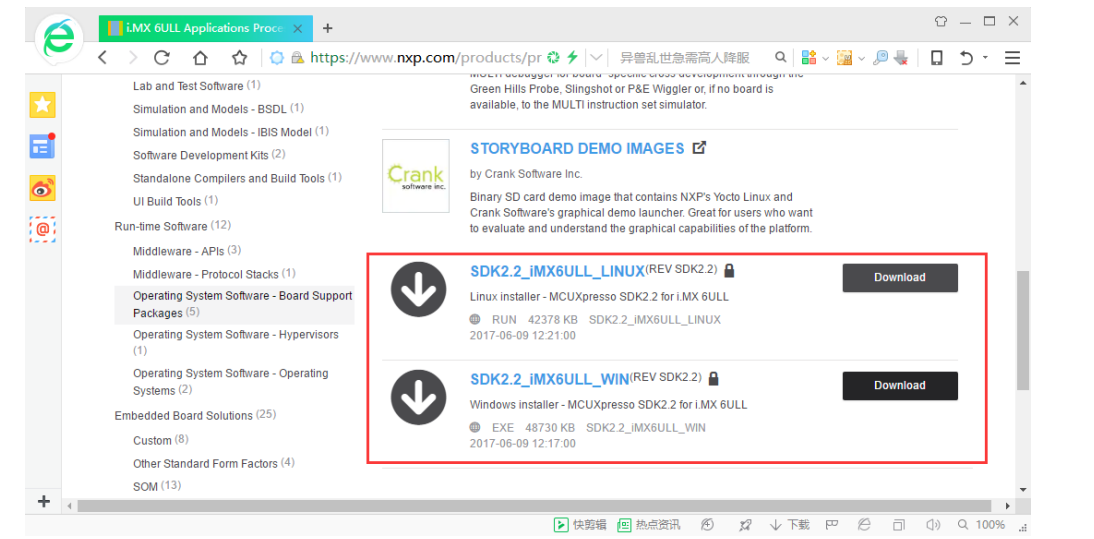Viewport: 1094px width, 539px height.
Task: Open the colorful extensions grid icon
Action: coord(809,57)
